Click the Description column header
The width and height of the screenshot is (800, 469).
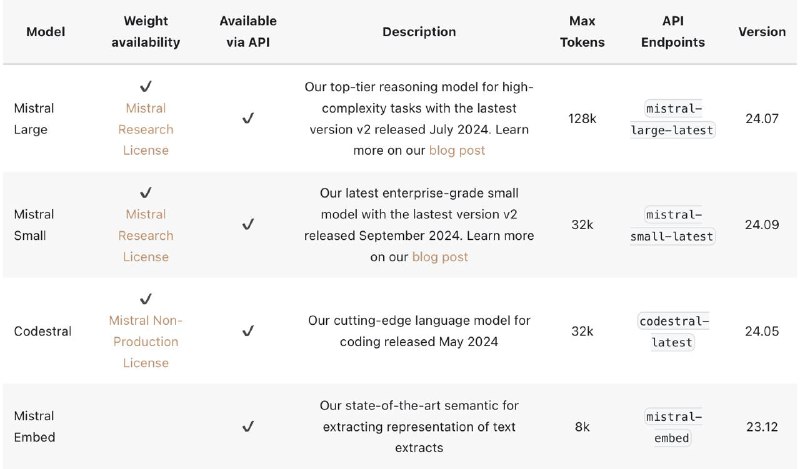pyautogui.click(x=419, y=32)
